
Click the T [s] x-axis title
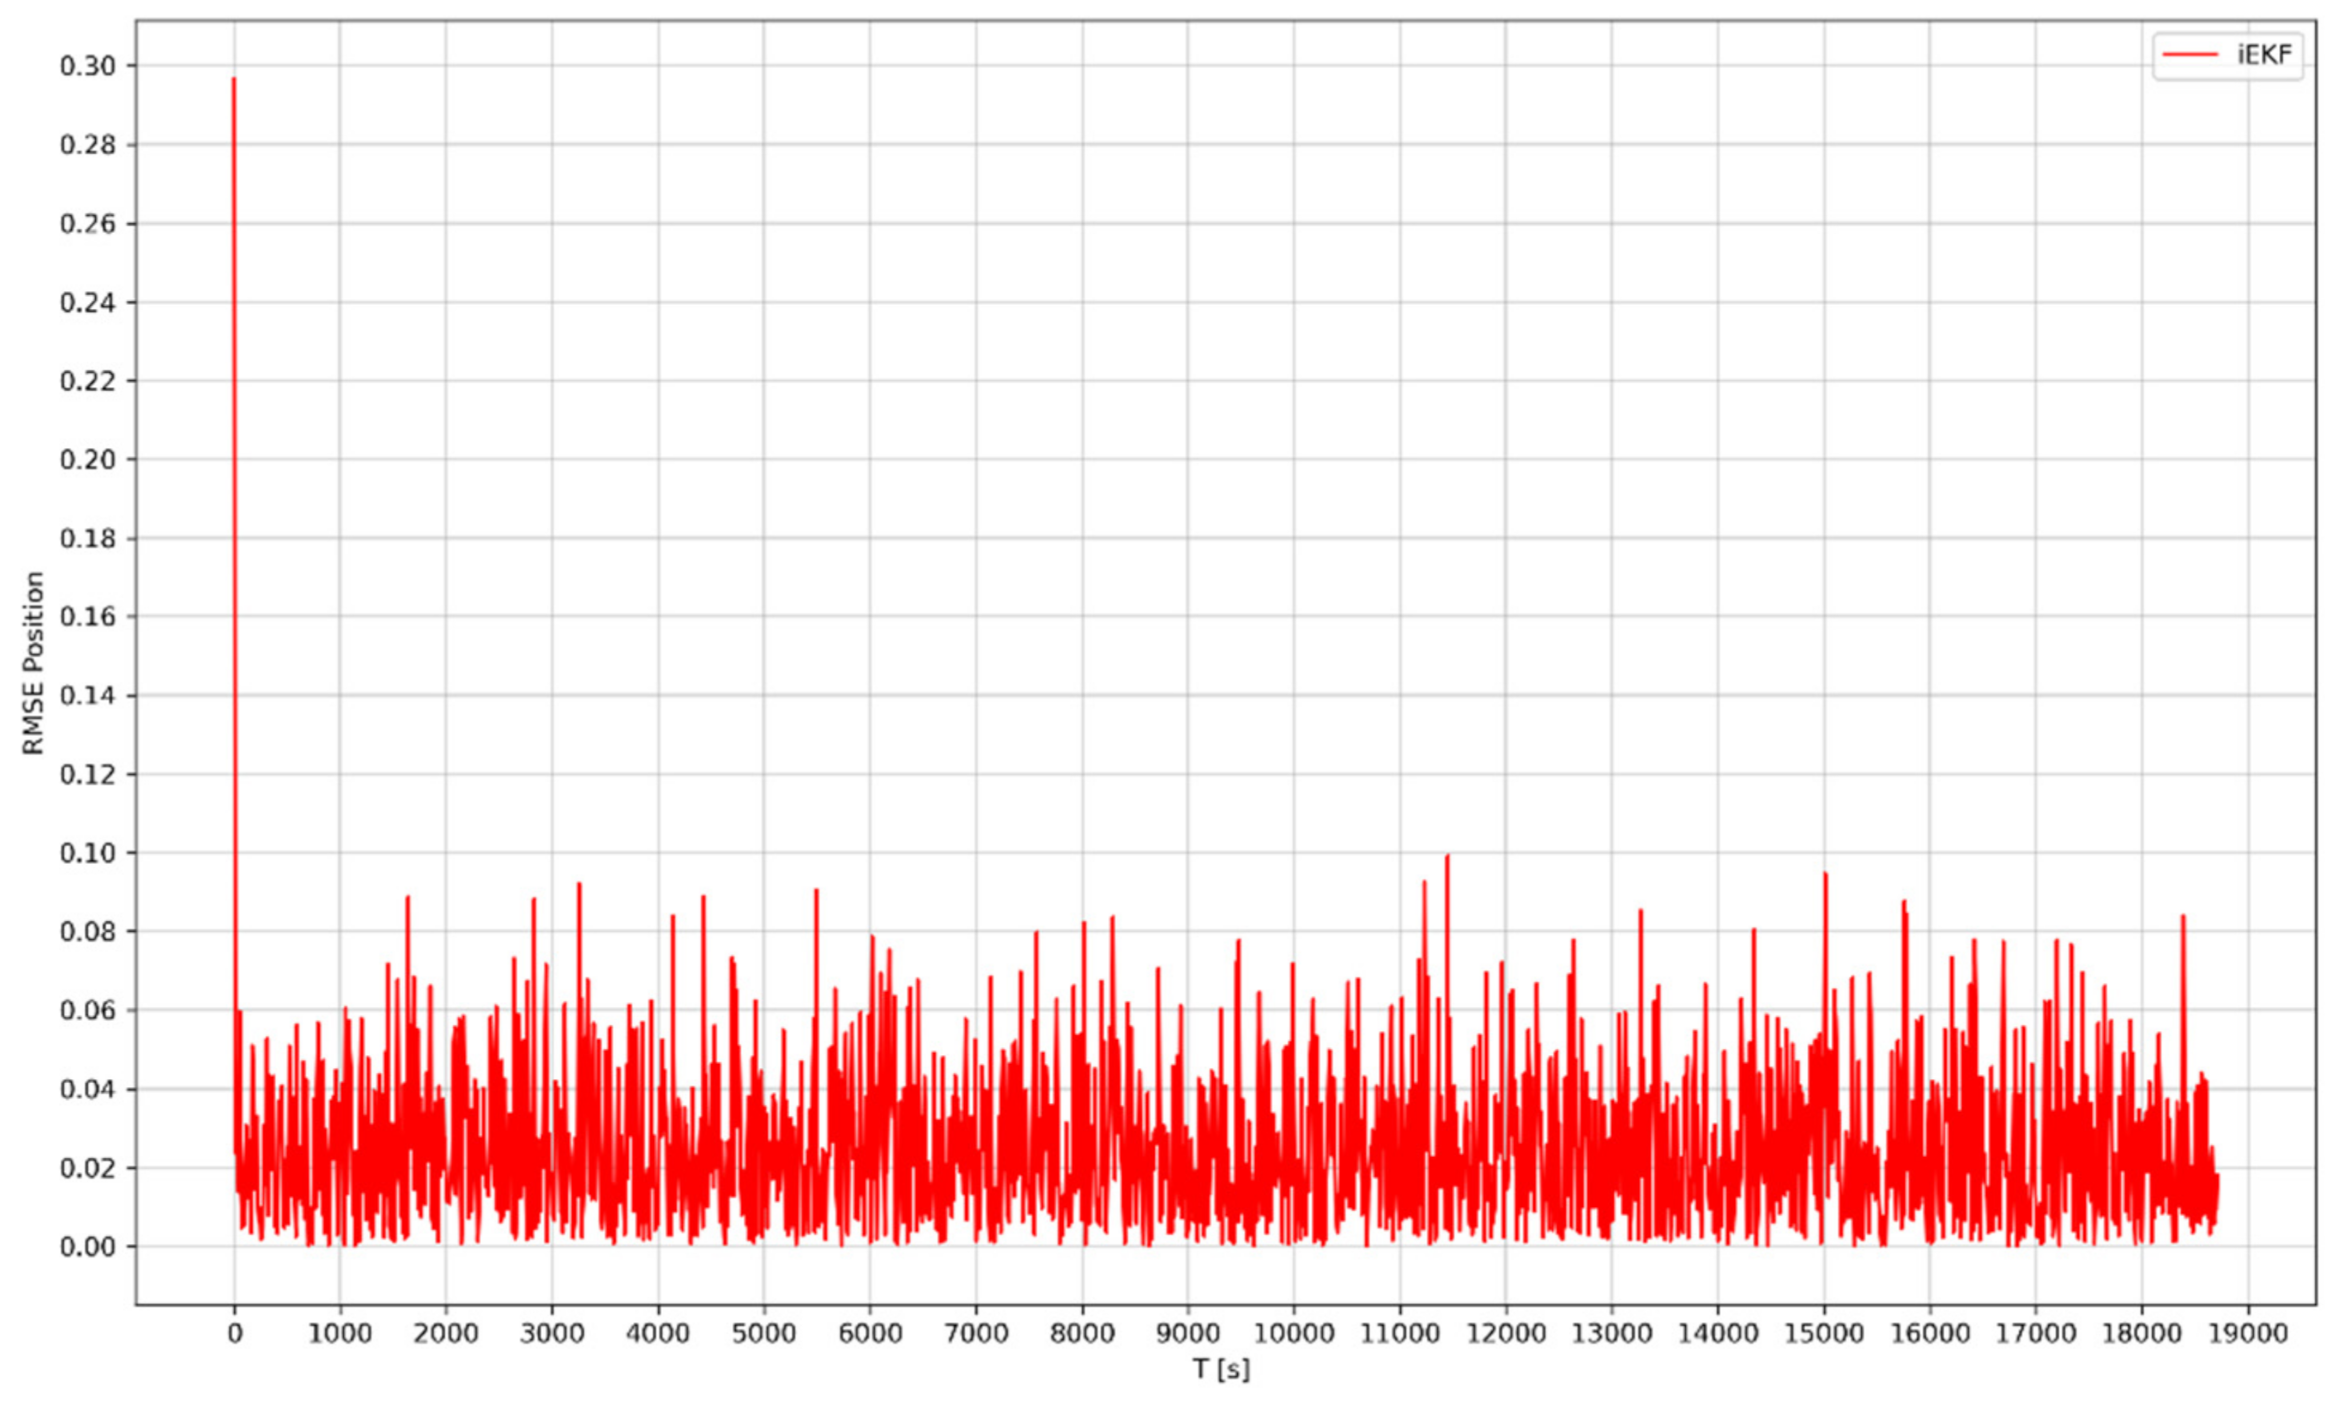point(1221,1369)
